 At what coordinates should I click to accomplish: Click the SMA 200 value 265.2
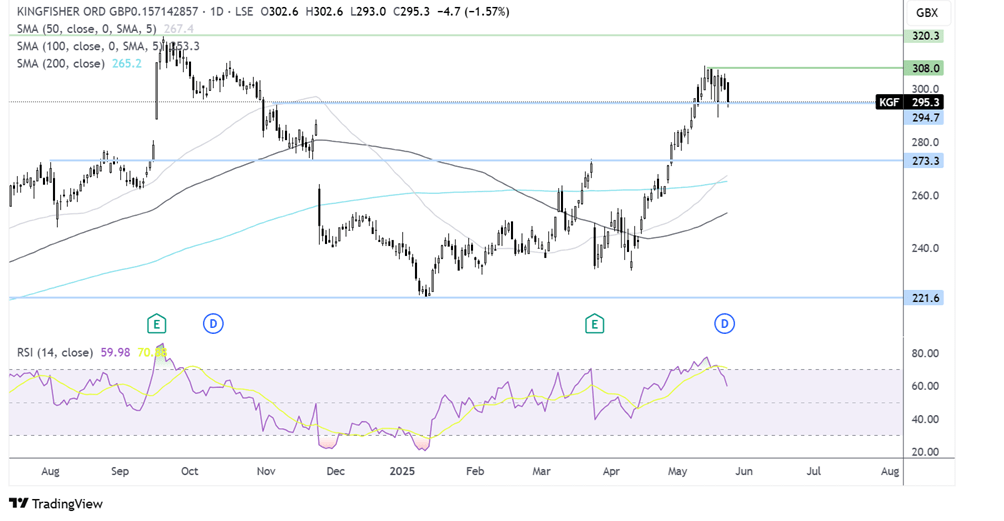(127, 63)
